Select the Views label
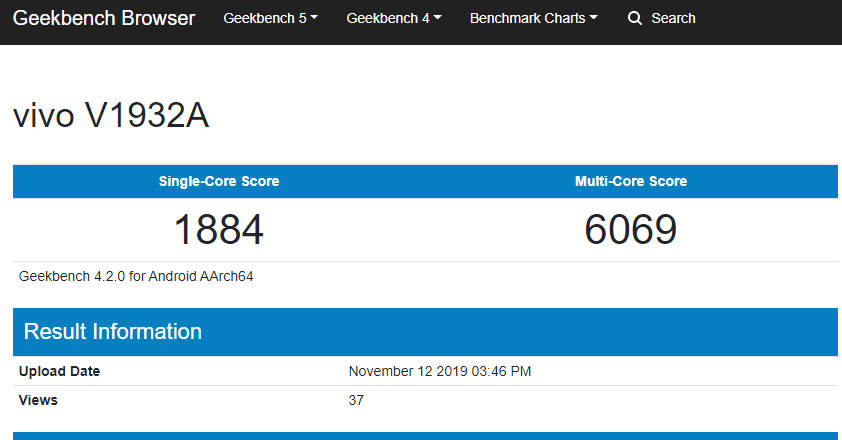 tap(38, 400)
